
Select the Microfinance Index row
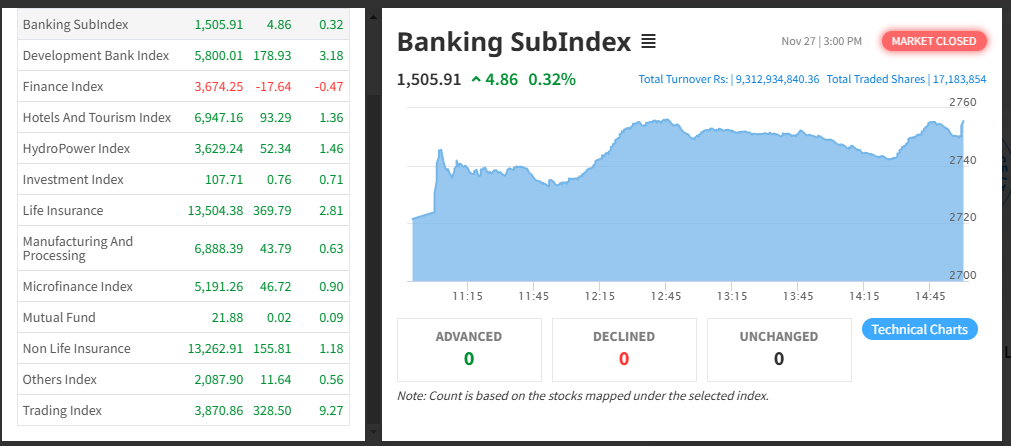click(x=183, y=286)
